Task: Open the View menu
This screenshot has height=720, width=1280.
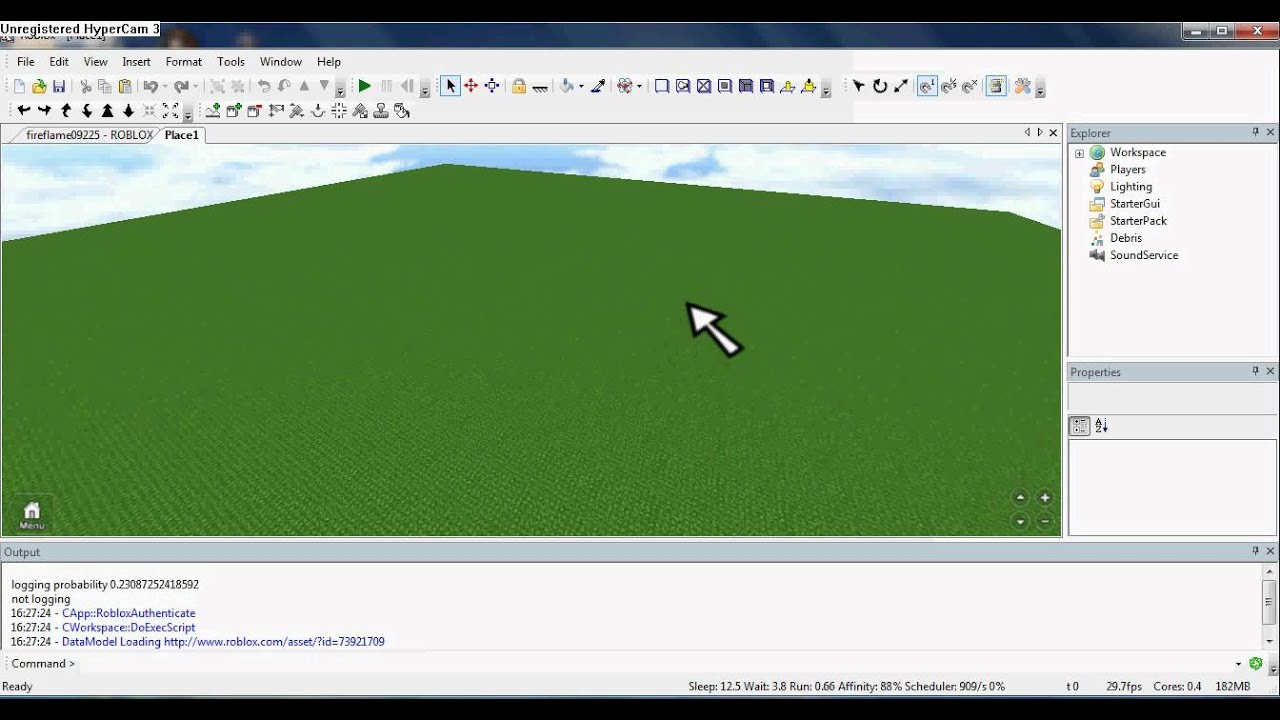Action: coord(95,62)
